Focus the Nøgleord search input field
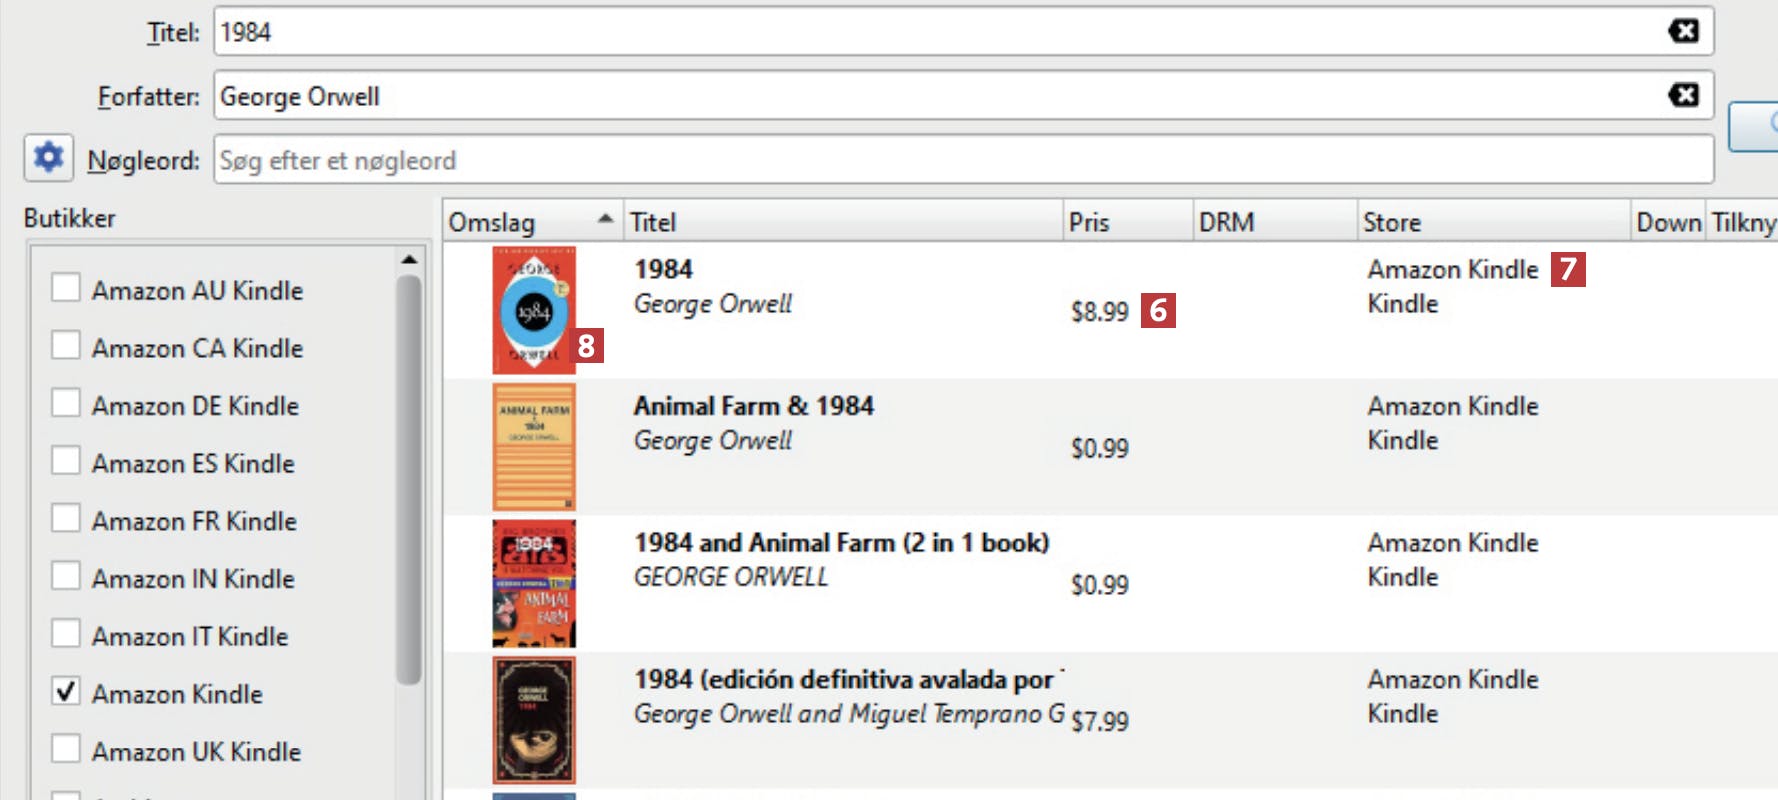 click(x=960, y=160)
